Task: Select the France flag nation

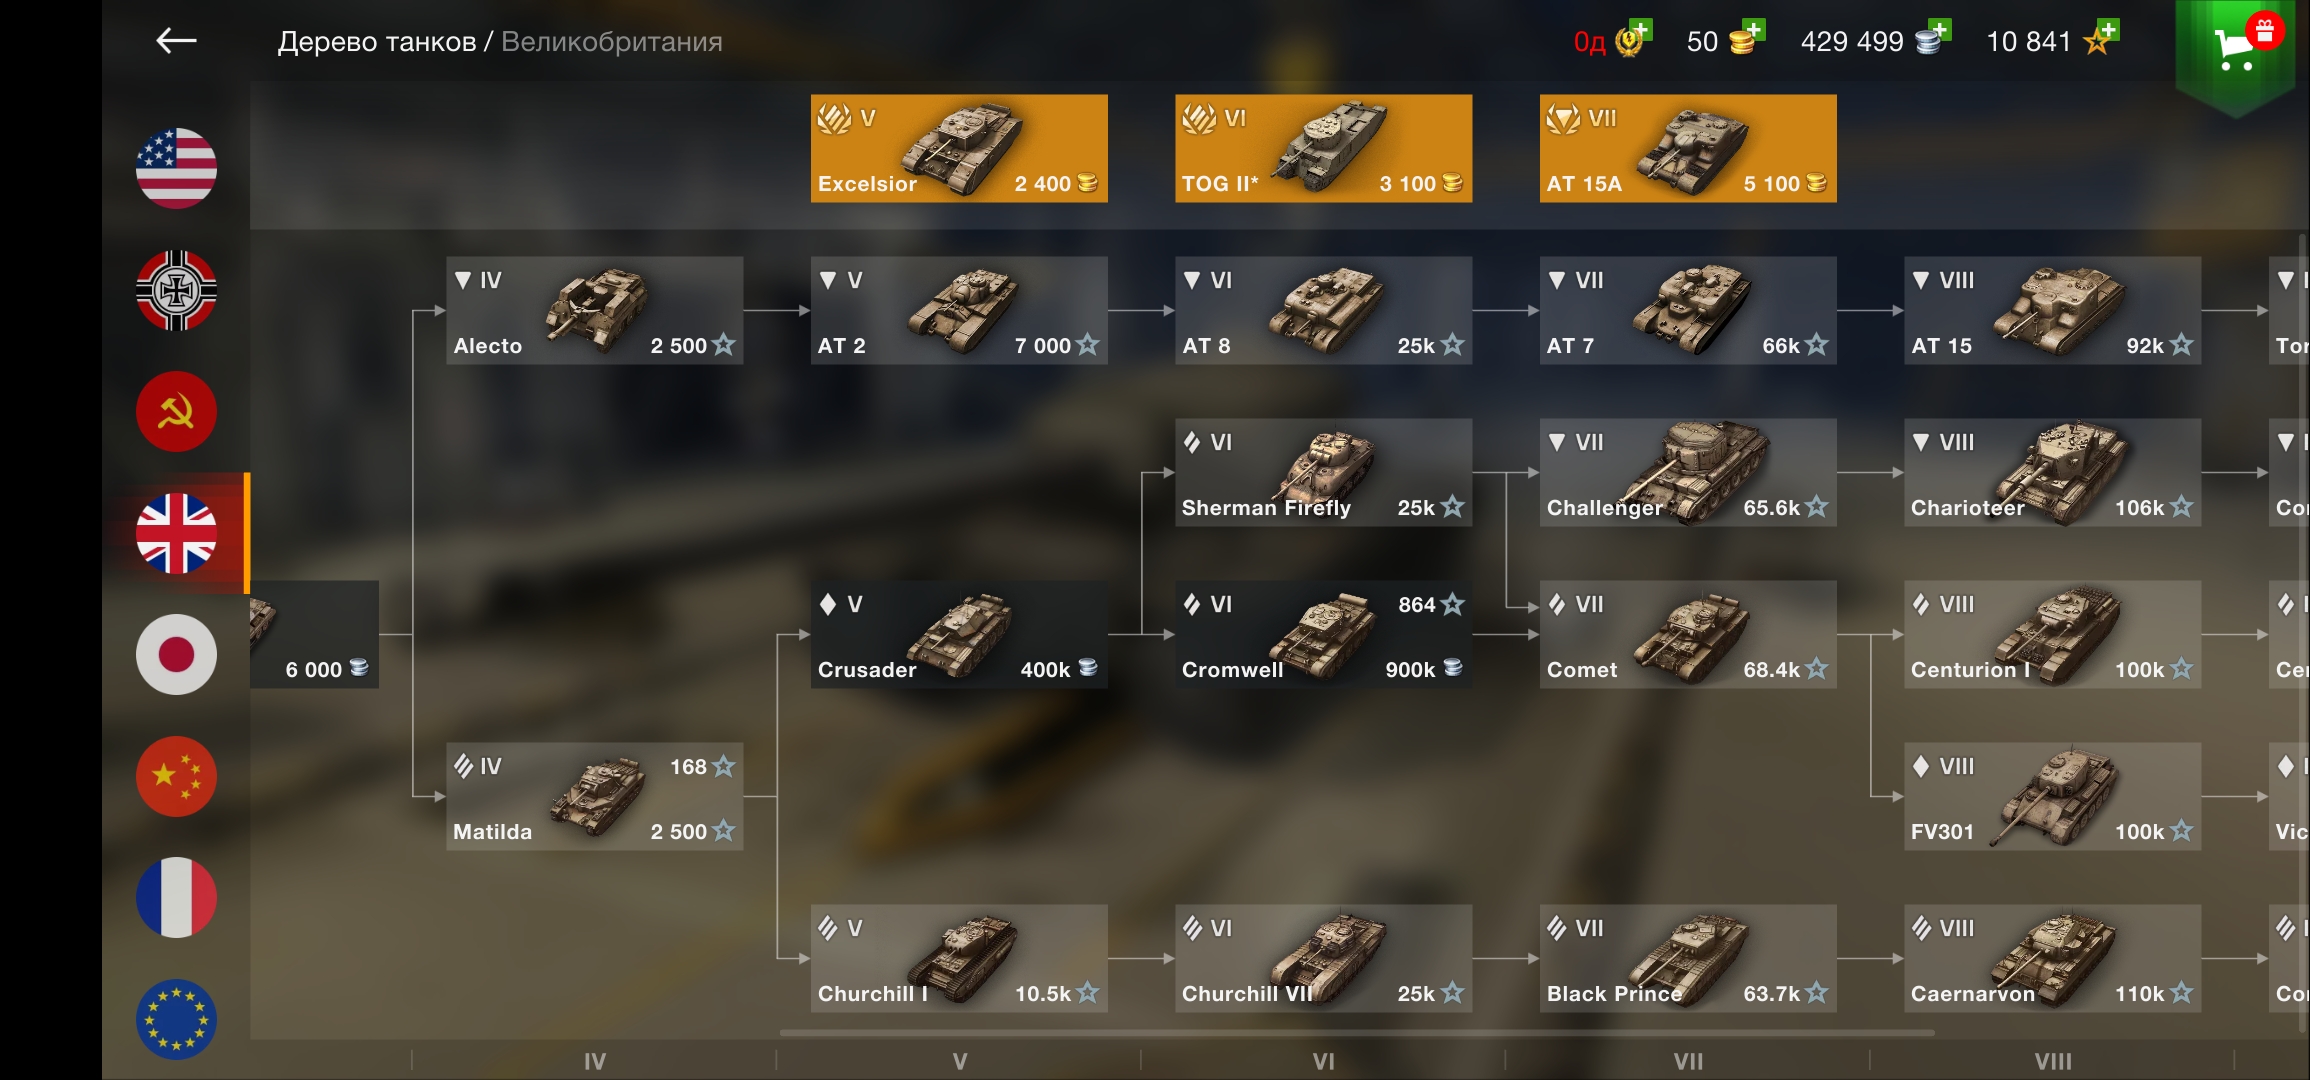Action: coord(176,897)
